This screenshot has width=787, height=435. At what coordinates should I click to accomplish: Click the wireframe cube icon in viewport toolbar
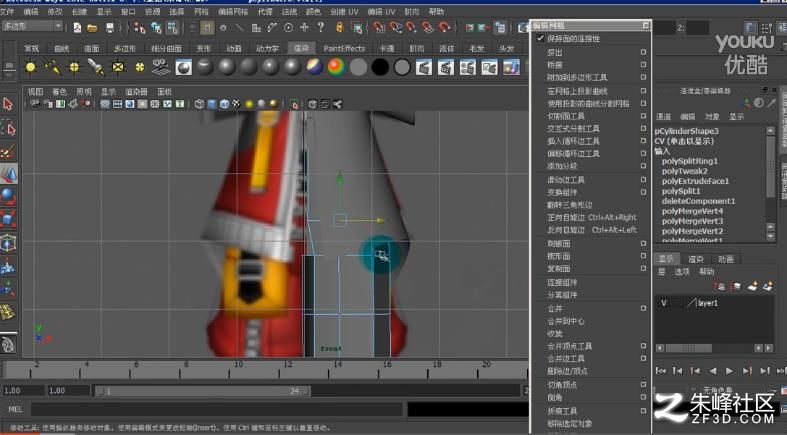tap(199, 104)
